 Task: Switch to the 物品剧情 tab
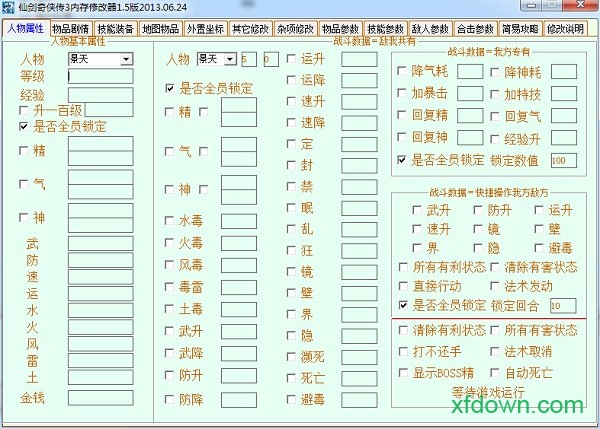[70, 29]
